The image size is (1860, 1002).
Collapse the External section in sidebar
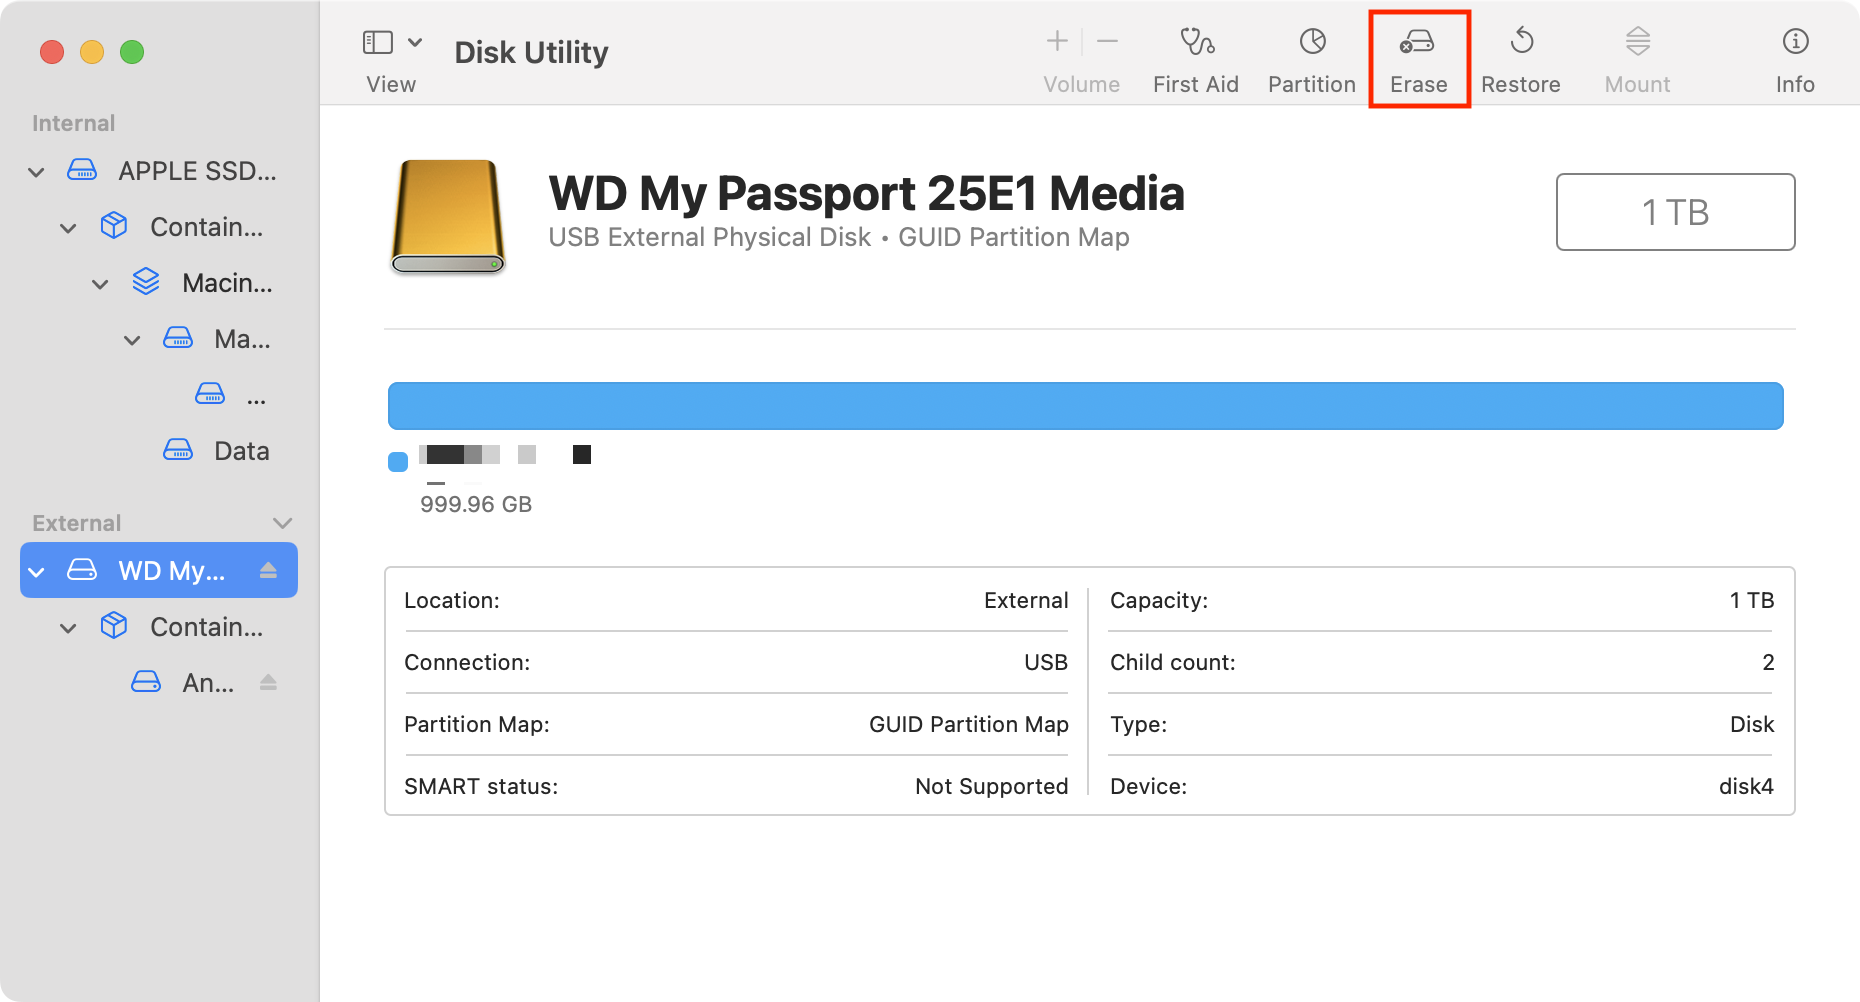(282, 522)
